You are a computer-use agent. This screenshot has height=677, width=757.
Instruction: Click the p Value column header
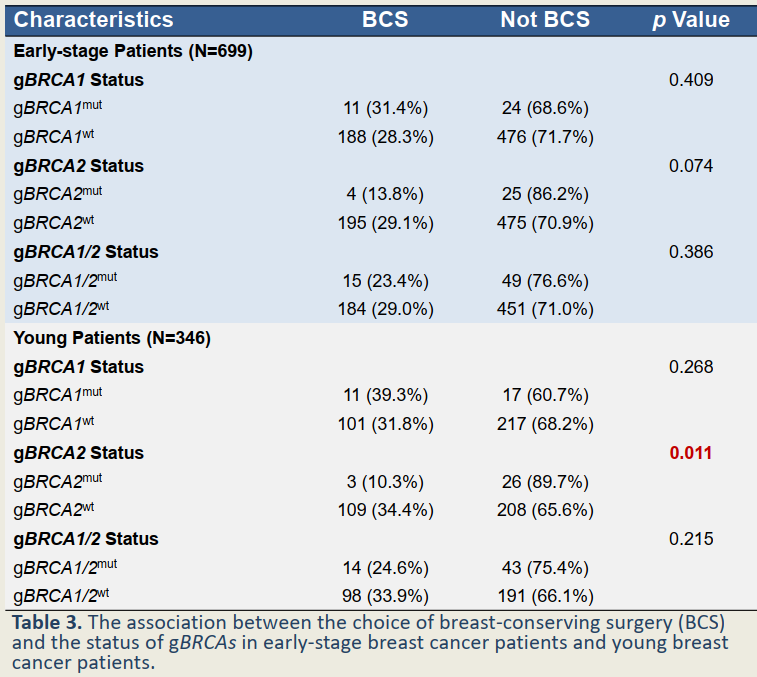click(691, 20)
